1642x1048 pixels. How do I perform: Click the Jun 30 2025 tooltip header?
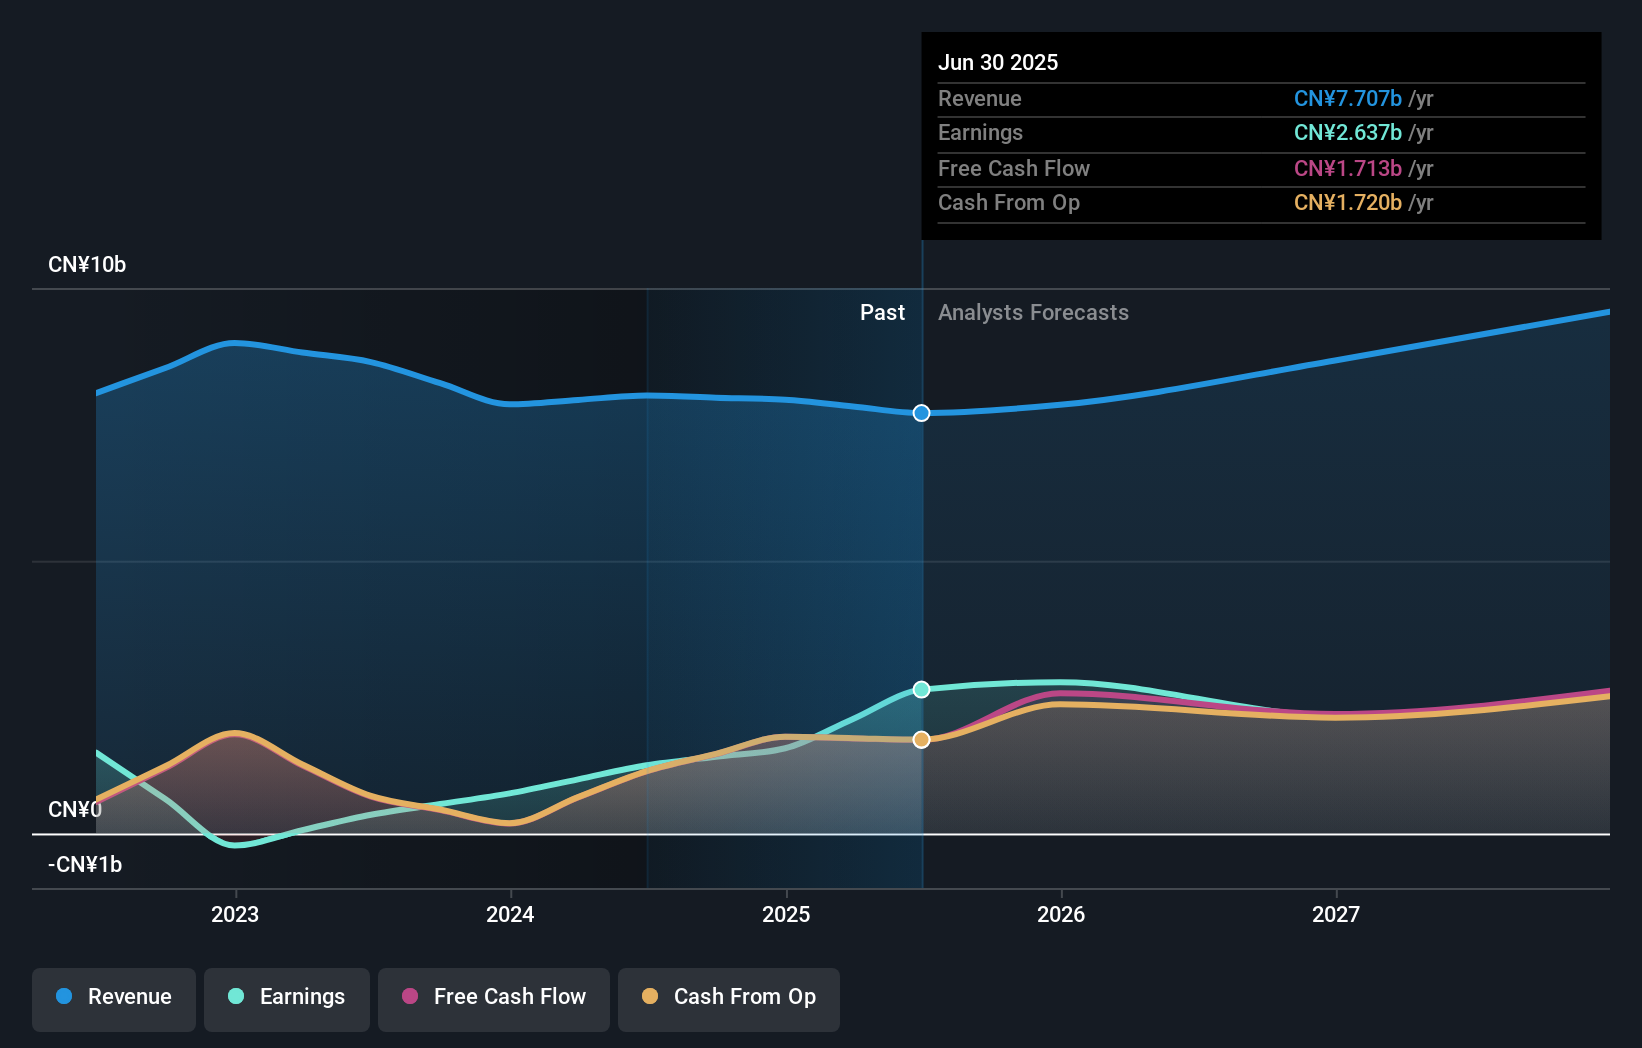coord(998,62)
